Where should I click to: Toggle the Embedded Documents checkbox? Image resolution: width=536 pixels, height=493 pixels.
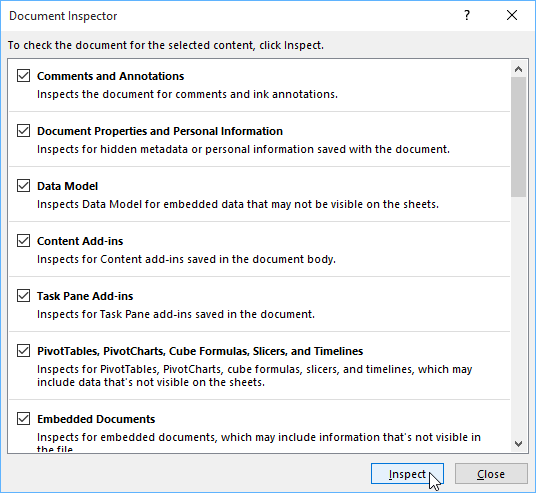[23, 419]
